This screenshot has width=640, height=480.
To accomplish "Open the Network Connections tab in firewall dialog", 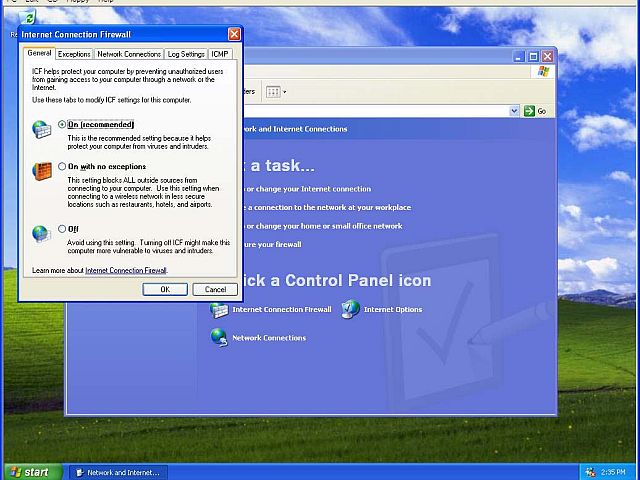I will [129, 54].
